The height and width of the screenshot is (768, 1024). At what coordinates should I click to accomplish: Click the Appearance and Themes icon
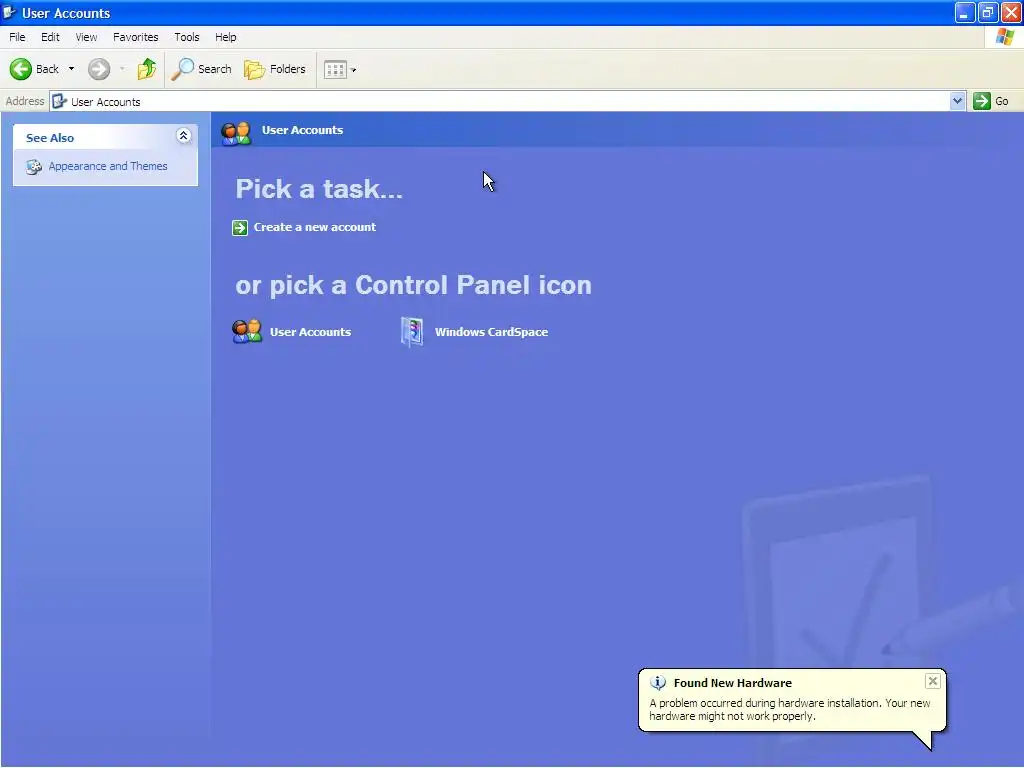pyautogui.click(x=34, y=167)
